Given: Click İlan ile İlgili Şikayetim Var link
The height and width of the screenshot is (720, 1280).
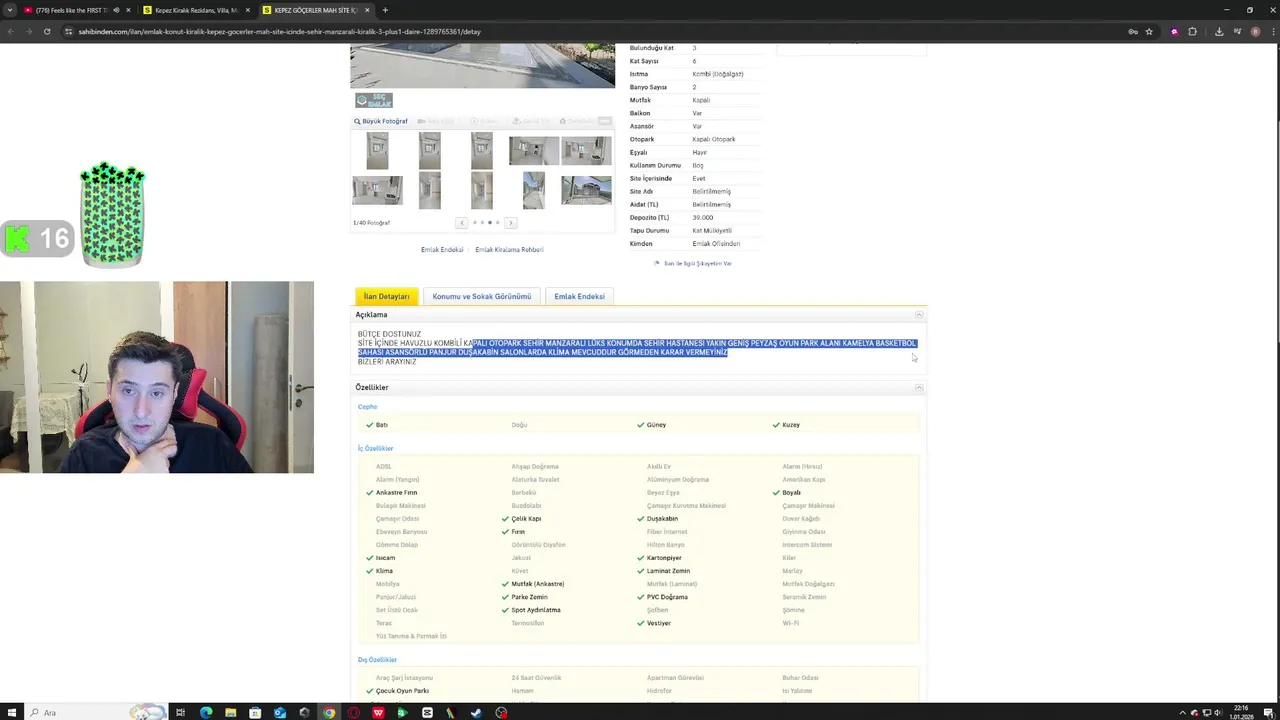Looking at the screenshot, I should pyautogui.click(x=698, y=263).
